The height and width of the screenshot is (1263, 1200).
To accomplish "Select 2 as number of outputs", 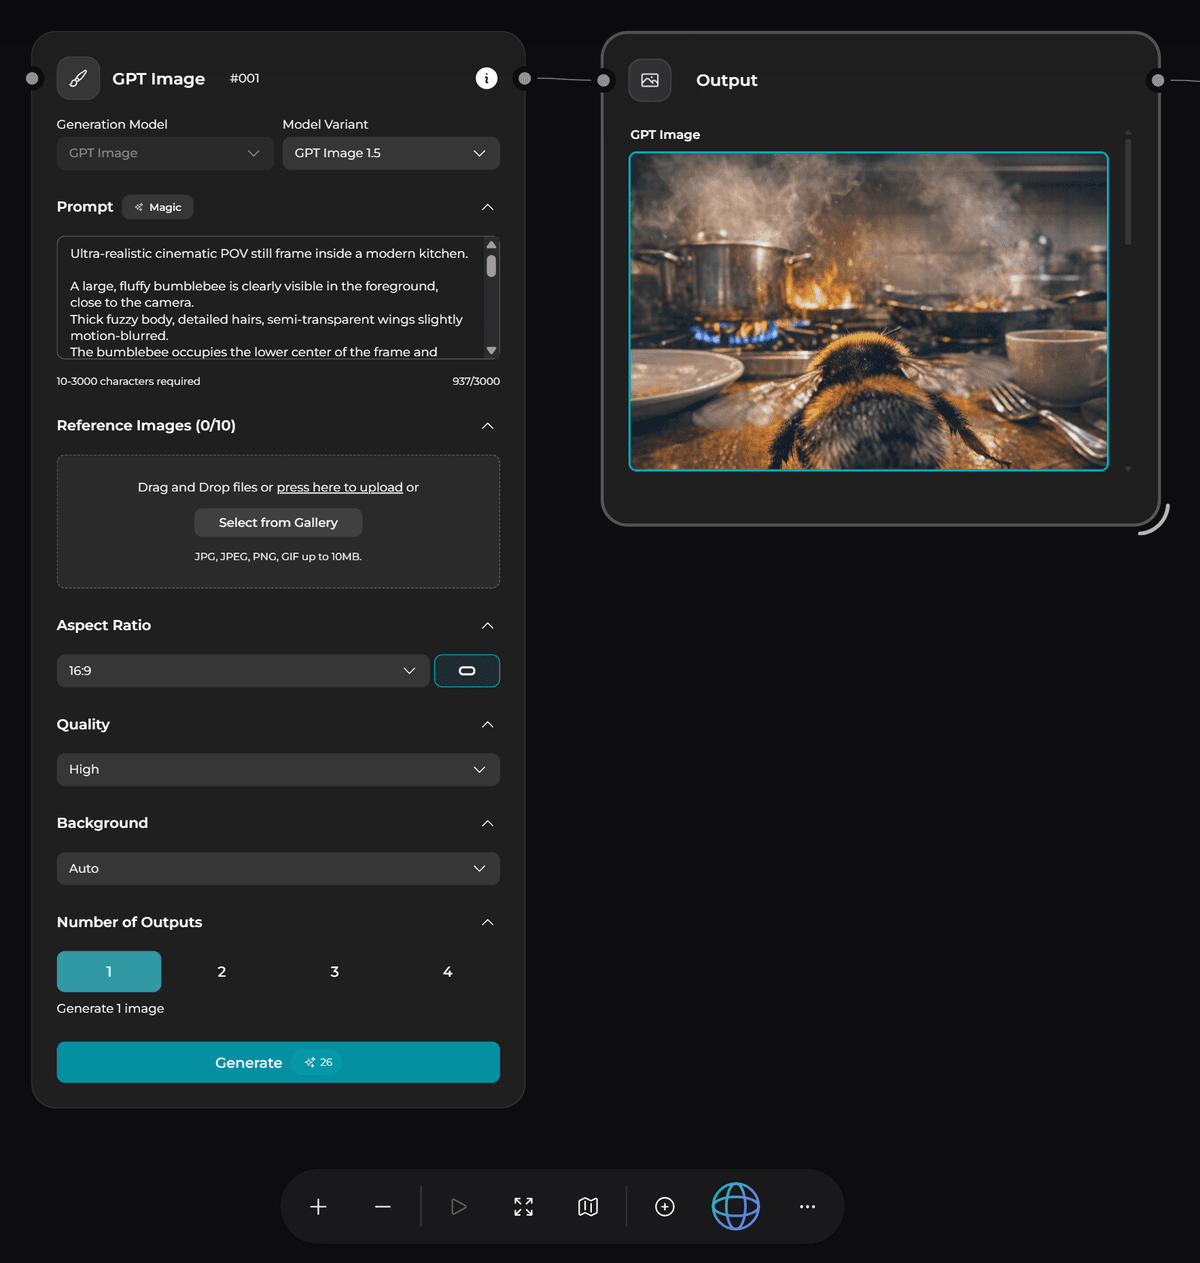I will tap(222, 972).
